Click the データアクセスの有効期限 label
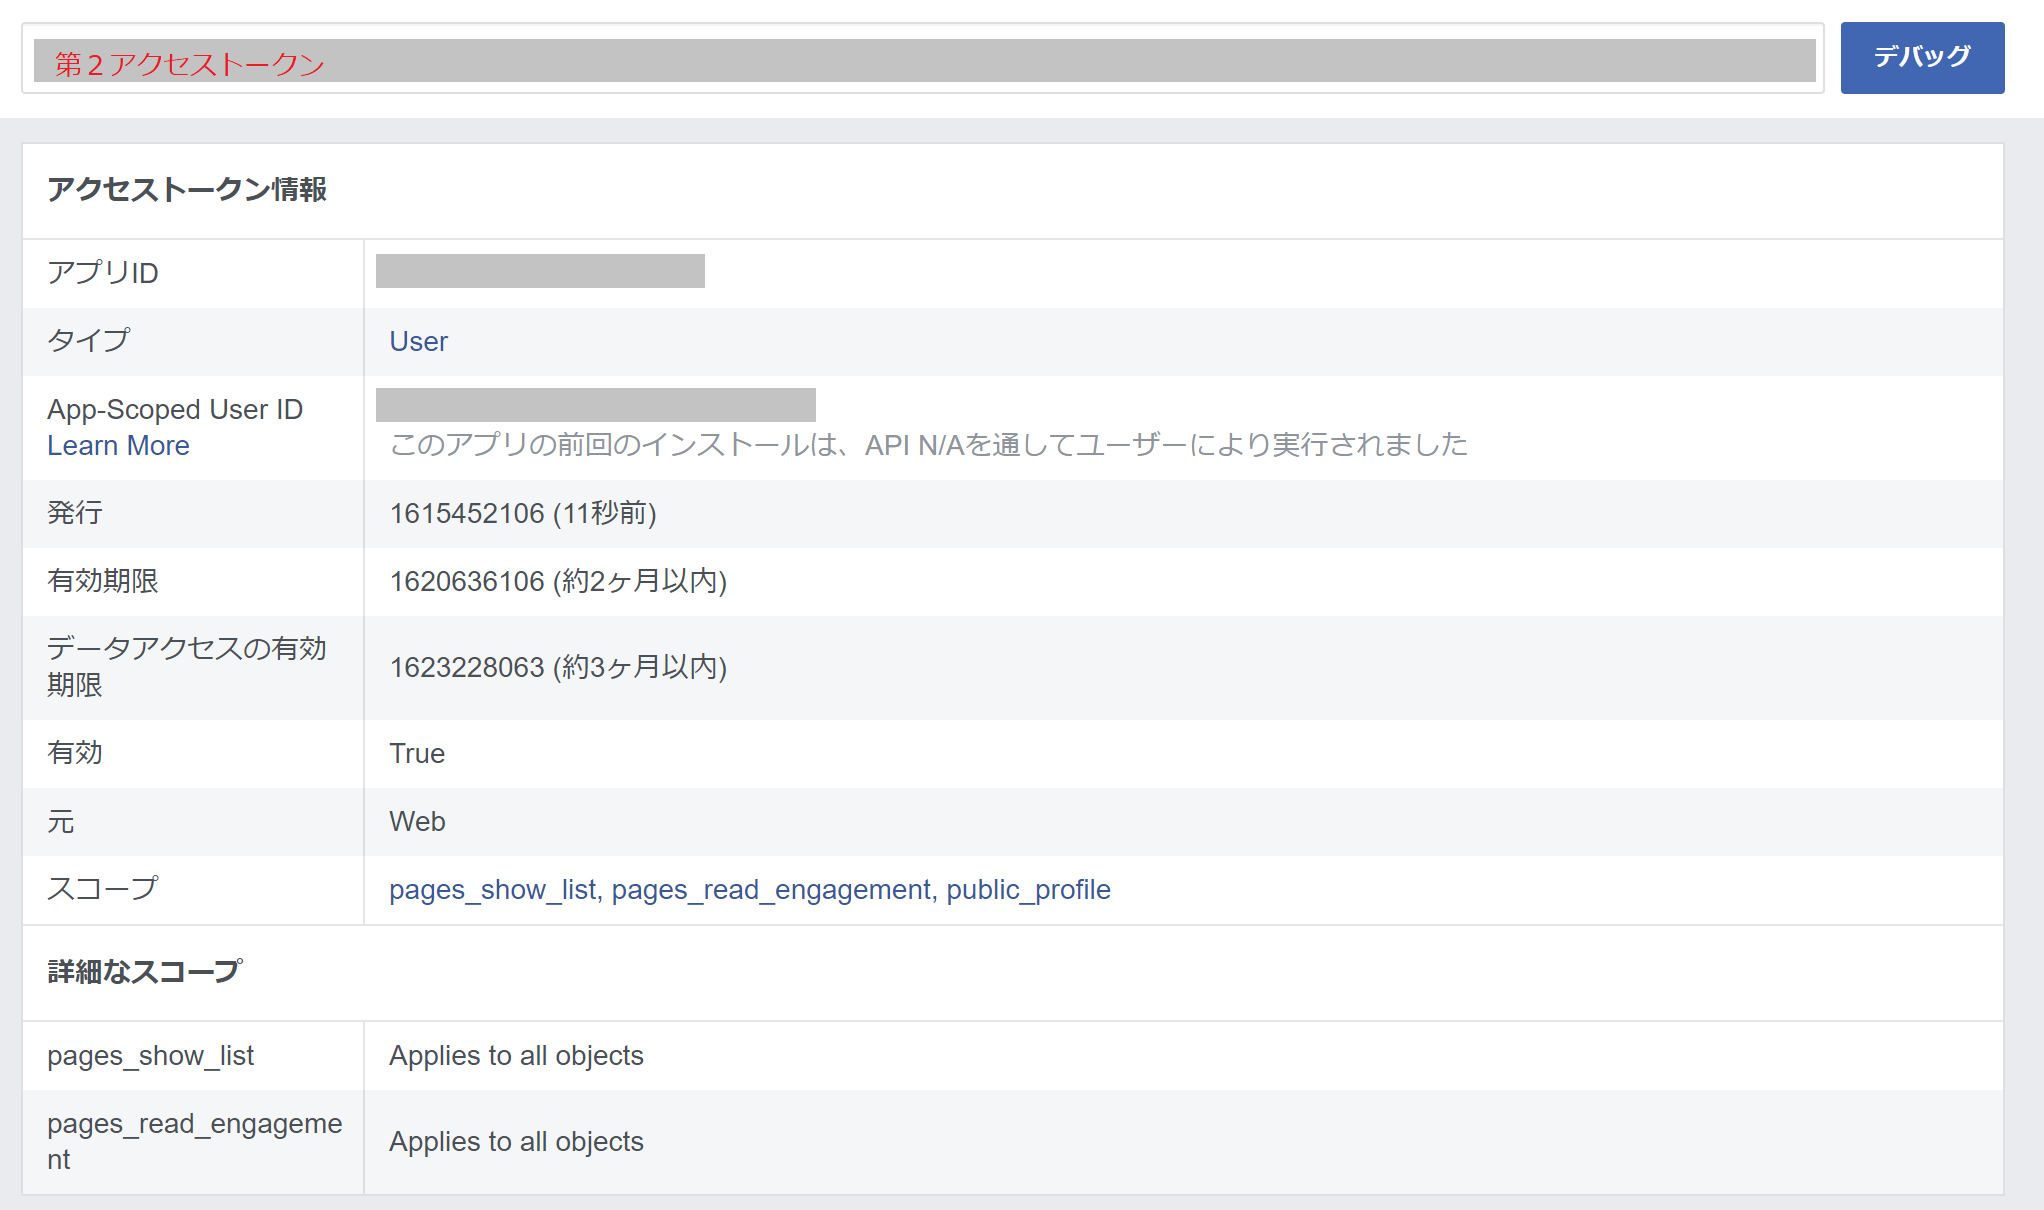 (x=187, y=667)
